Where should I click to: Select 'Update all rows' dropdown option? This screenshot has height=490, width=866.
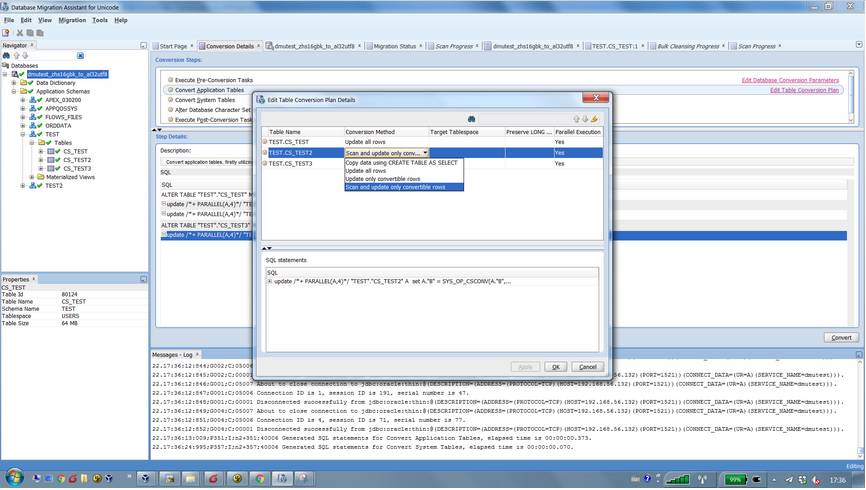pos(404,171)
